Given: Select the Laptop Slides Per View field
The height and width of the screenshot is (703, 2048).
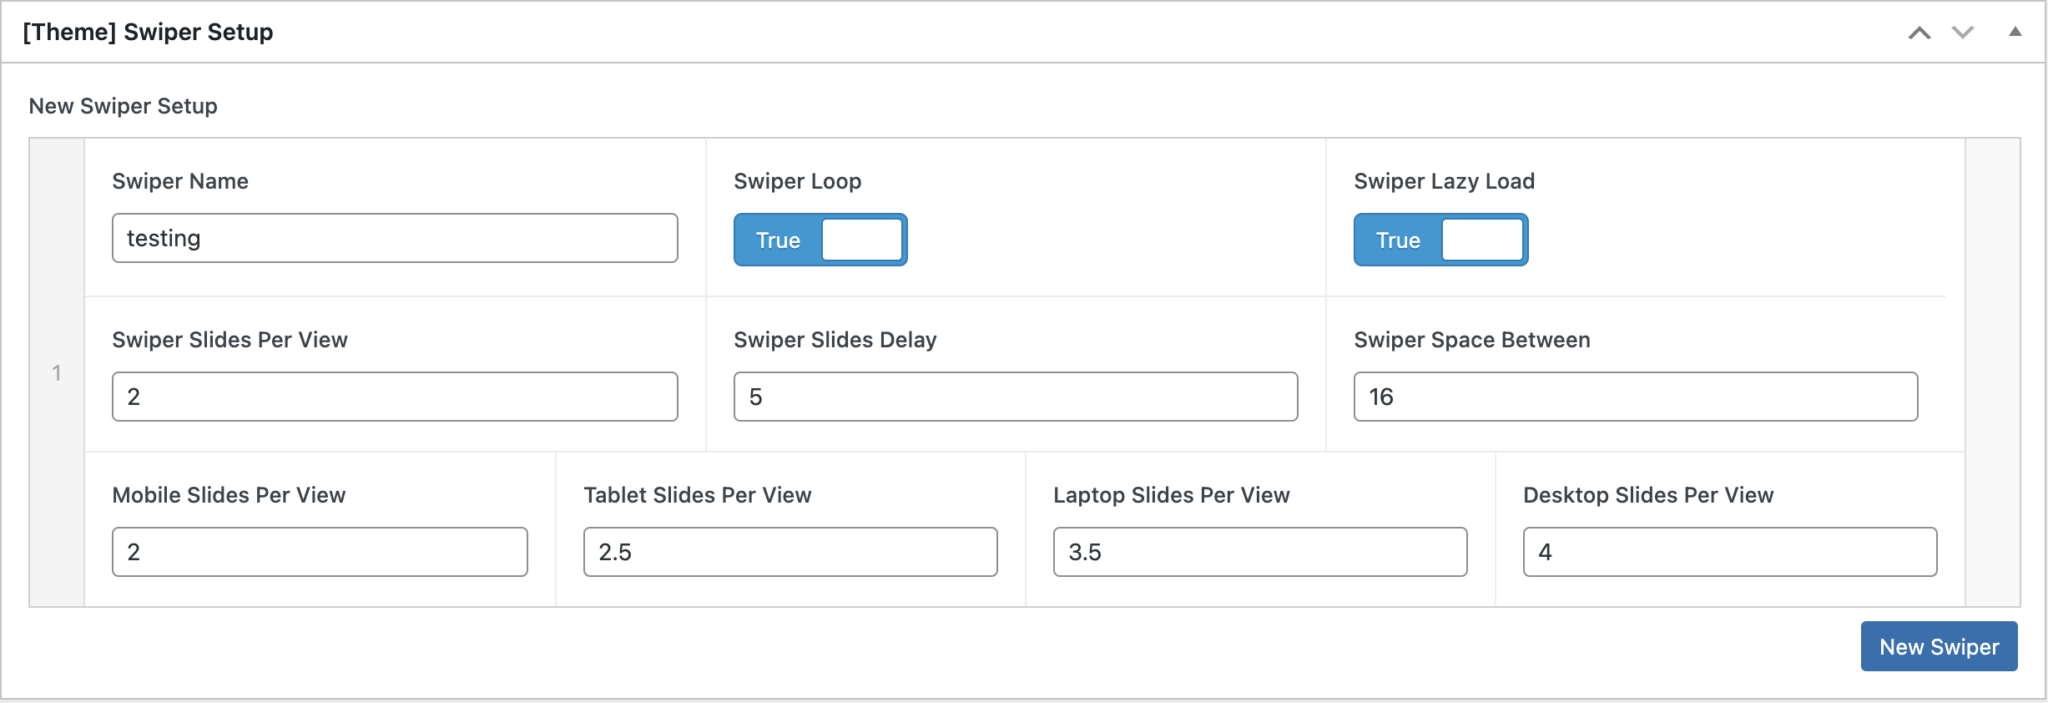Looking at the screenshot, I should click(1259, 551).
